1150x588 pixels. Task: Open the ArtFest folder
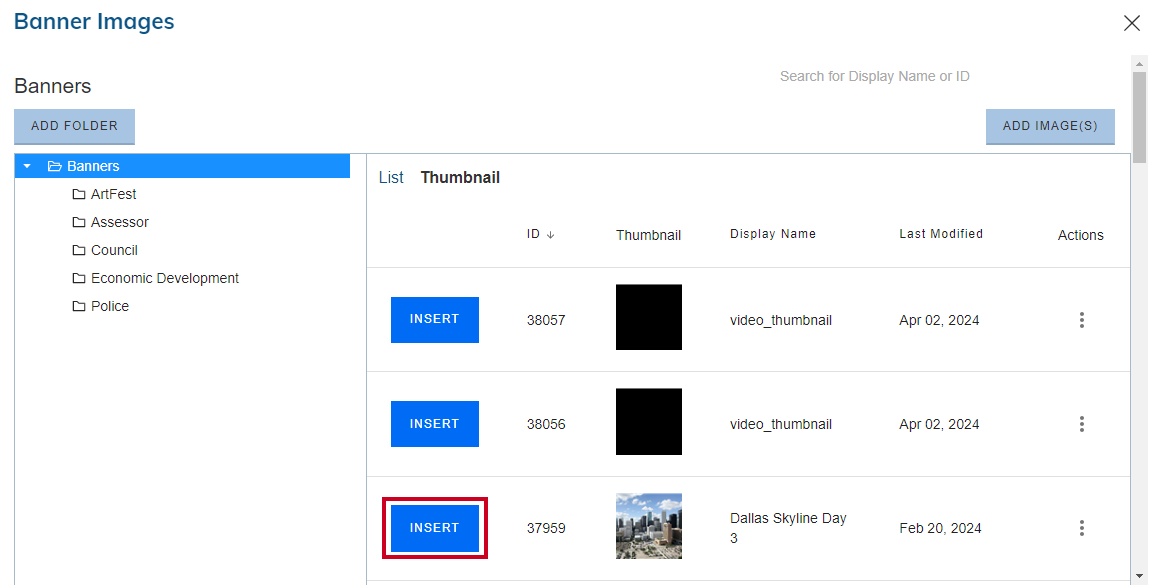(x=113, y=194)
